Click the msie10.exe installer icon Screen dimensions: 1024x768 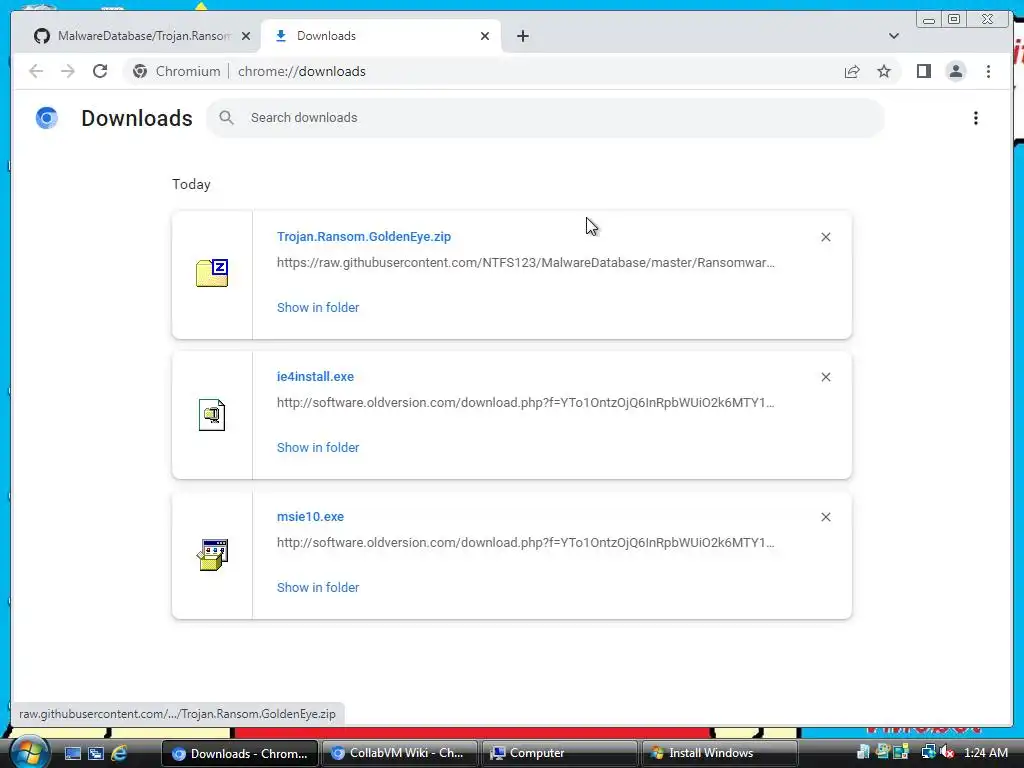tap(212, 554)
